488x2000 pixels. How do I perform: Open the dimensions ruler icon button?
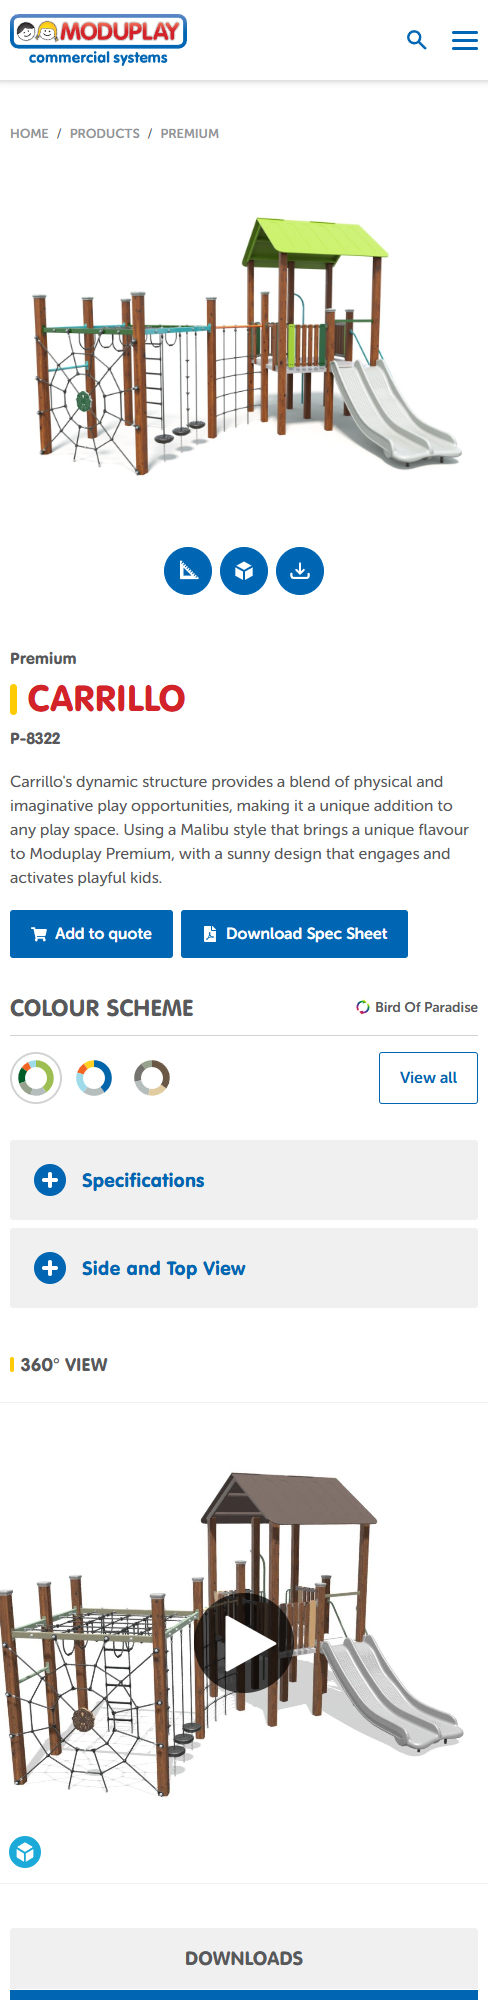pos(188,571)
